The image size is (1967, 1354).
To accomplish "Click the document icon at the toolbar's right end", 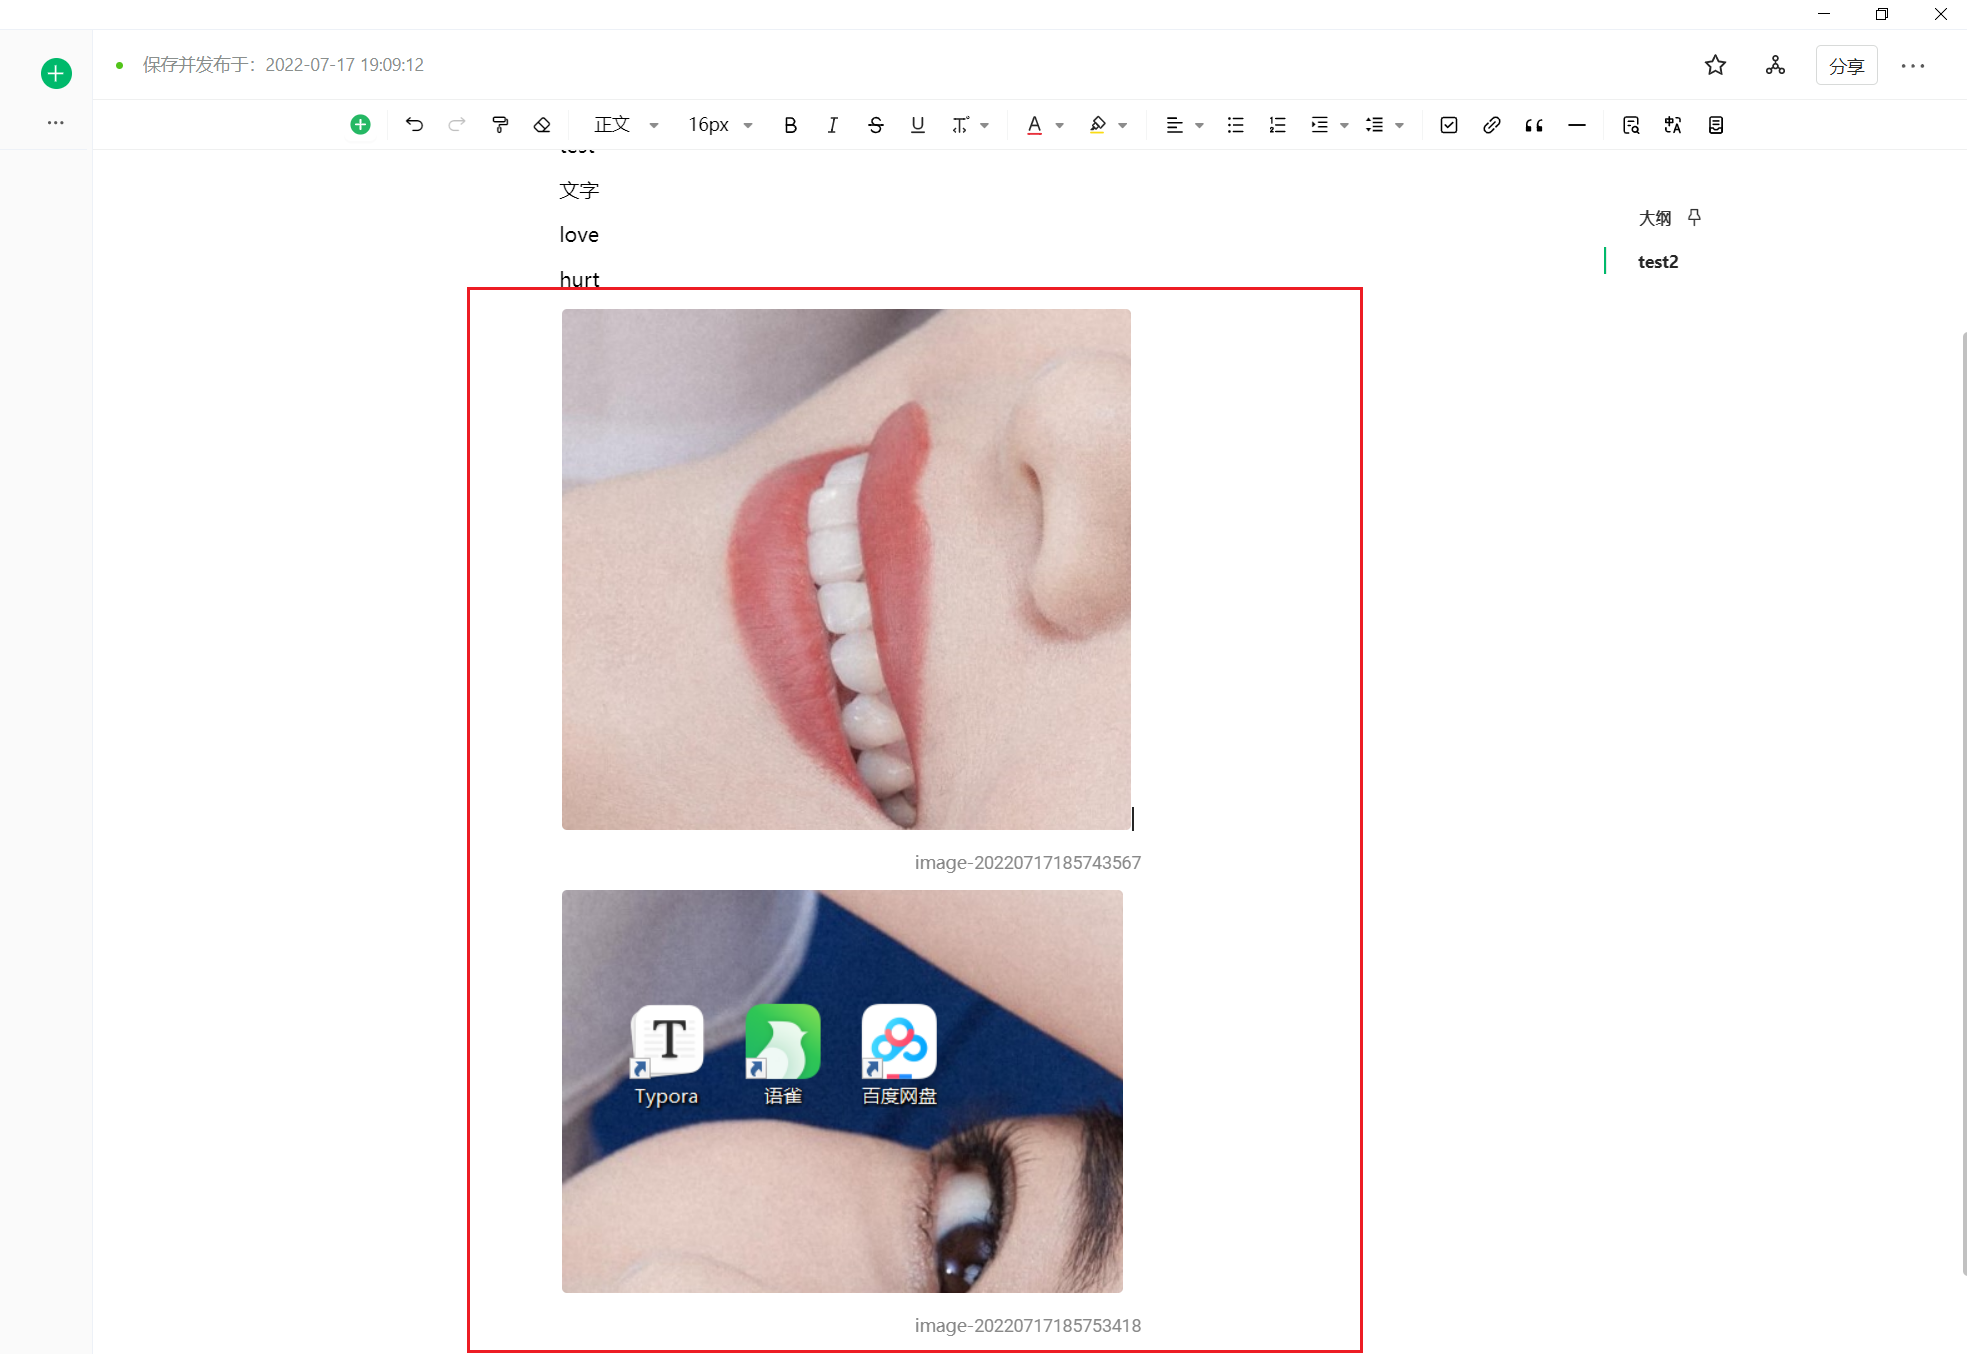I will pos(1716,125).
